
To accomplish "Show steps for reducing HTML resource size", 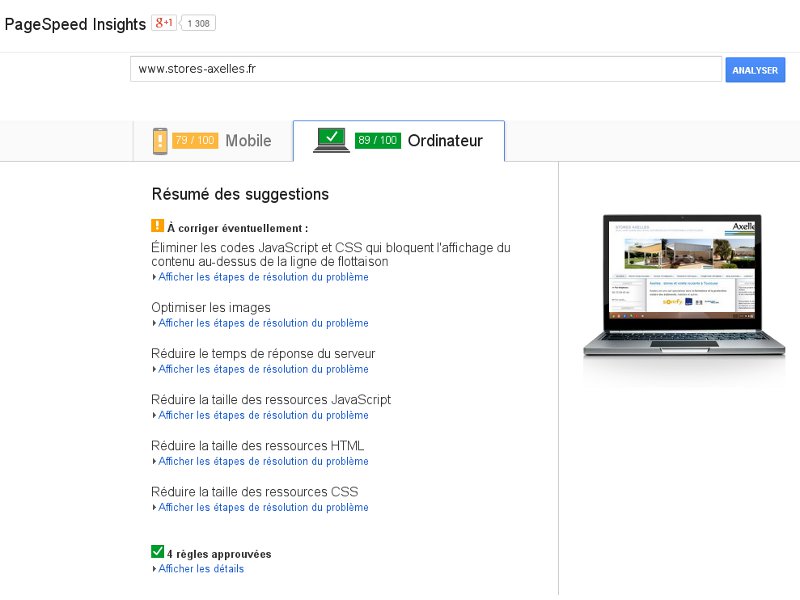I will (263, 461).
